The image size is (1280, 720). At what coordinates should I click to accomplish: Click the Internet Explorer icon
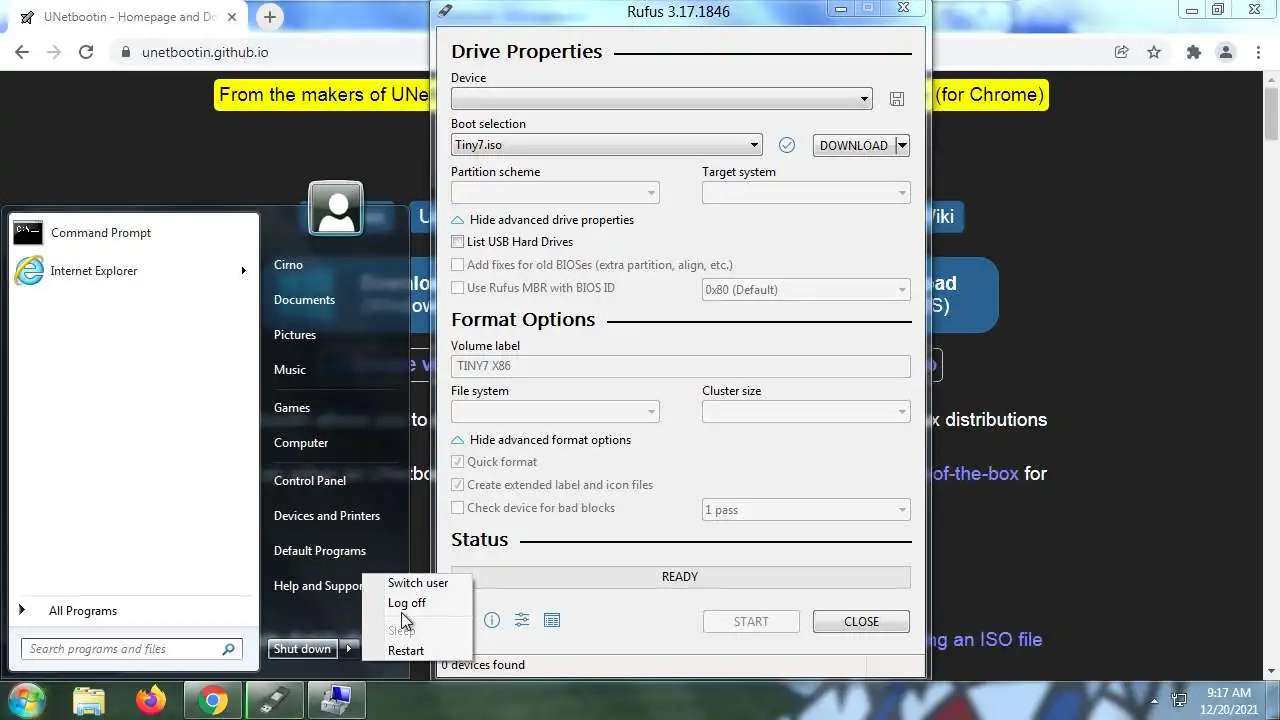click(x=29, y=271)
